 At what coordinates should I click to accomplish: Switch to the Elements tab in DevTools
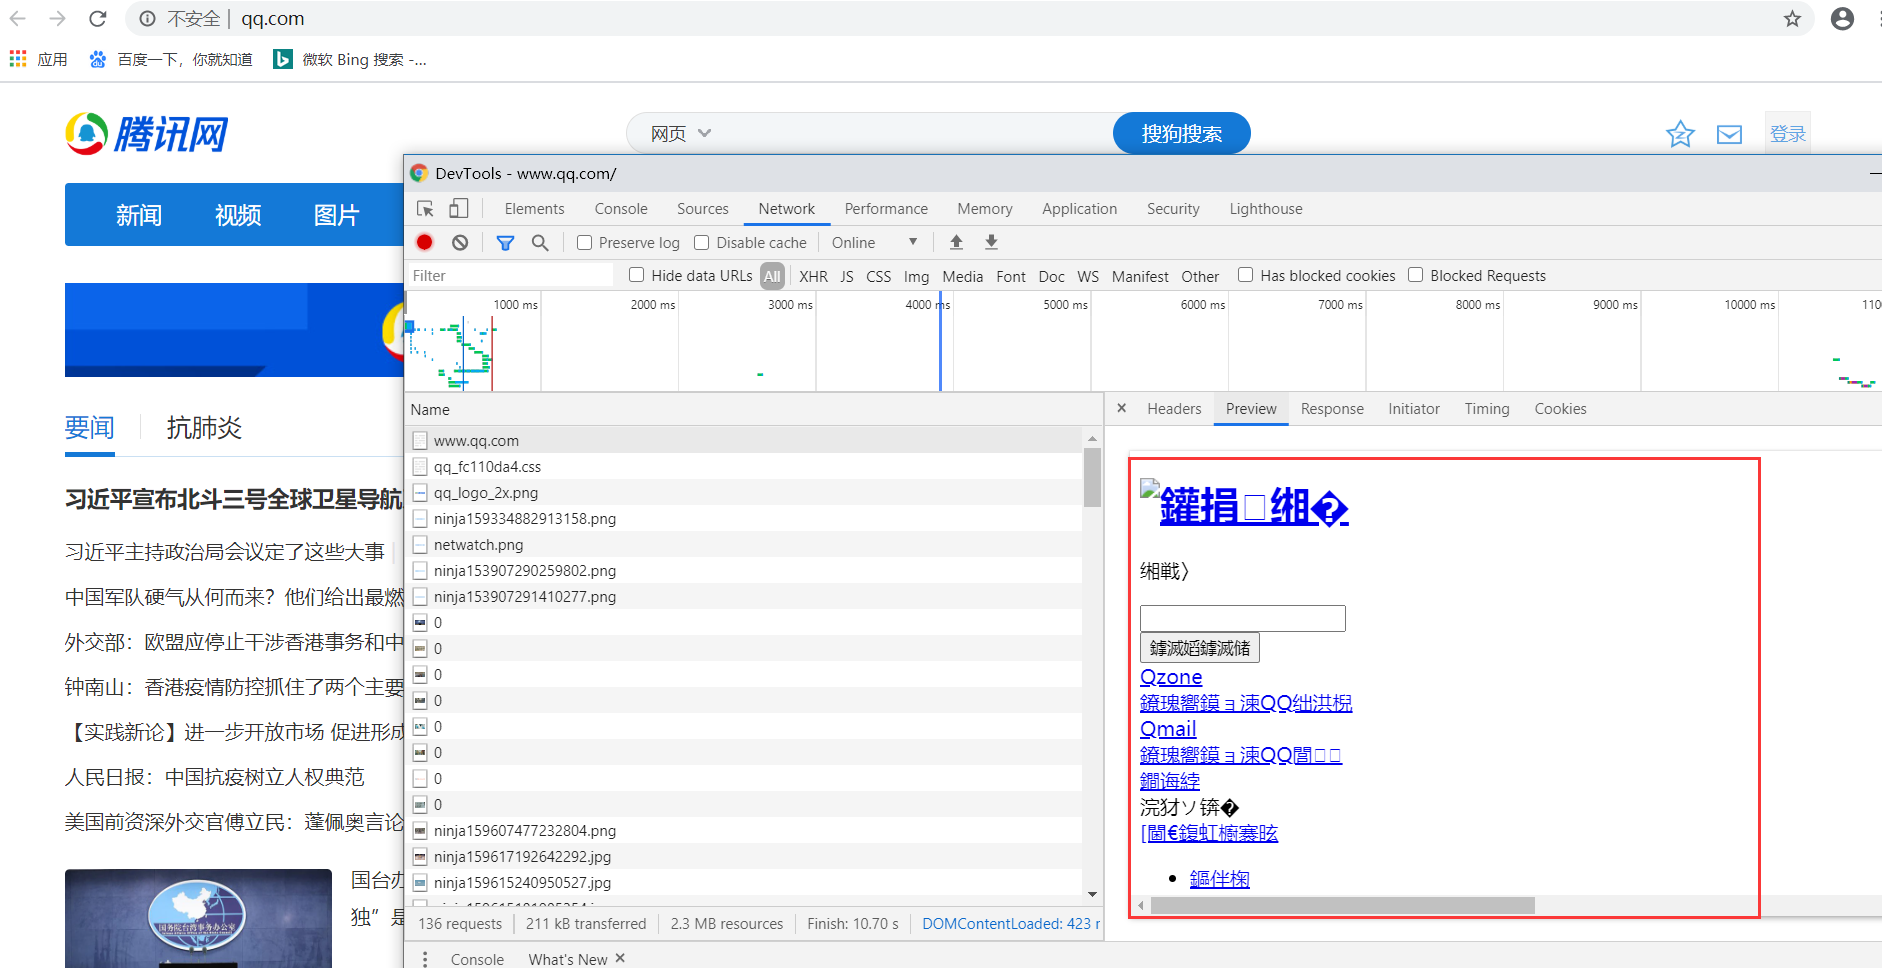534,208
